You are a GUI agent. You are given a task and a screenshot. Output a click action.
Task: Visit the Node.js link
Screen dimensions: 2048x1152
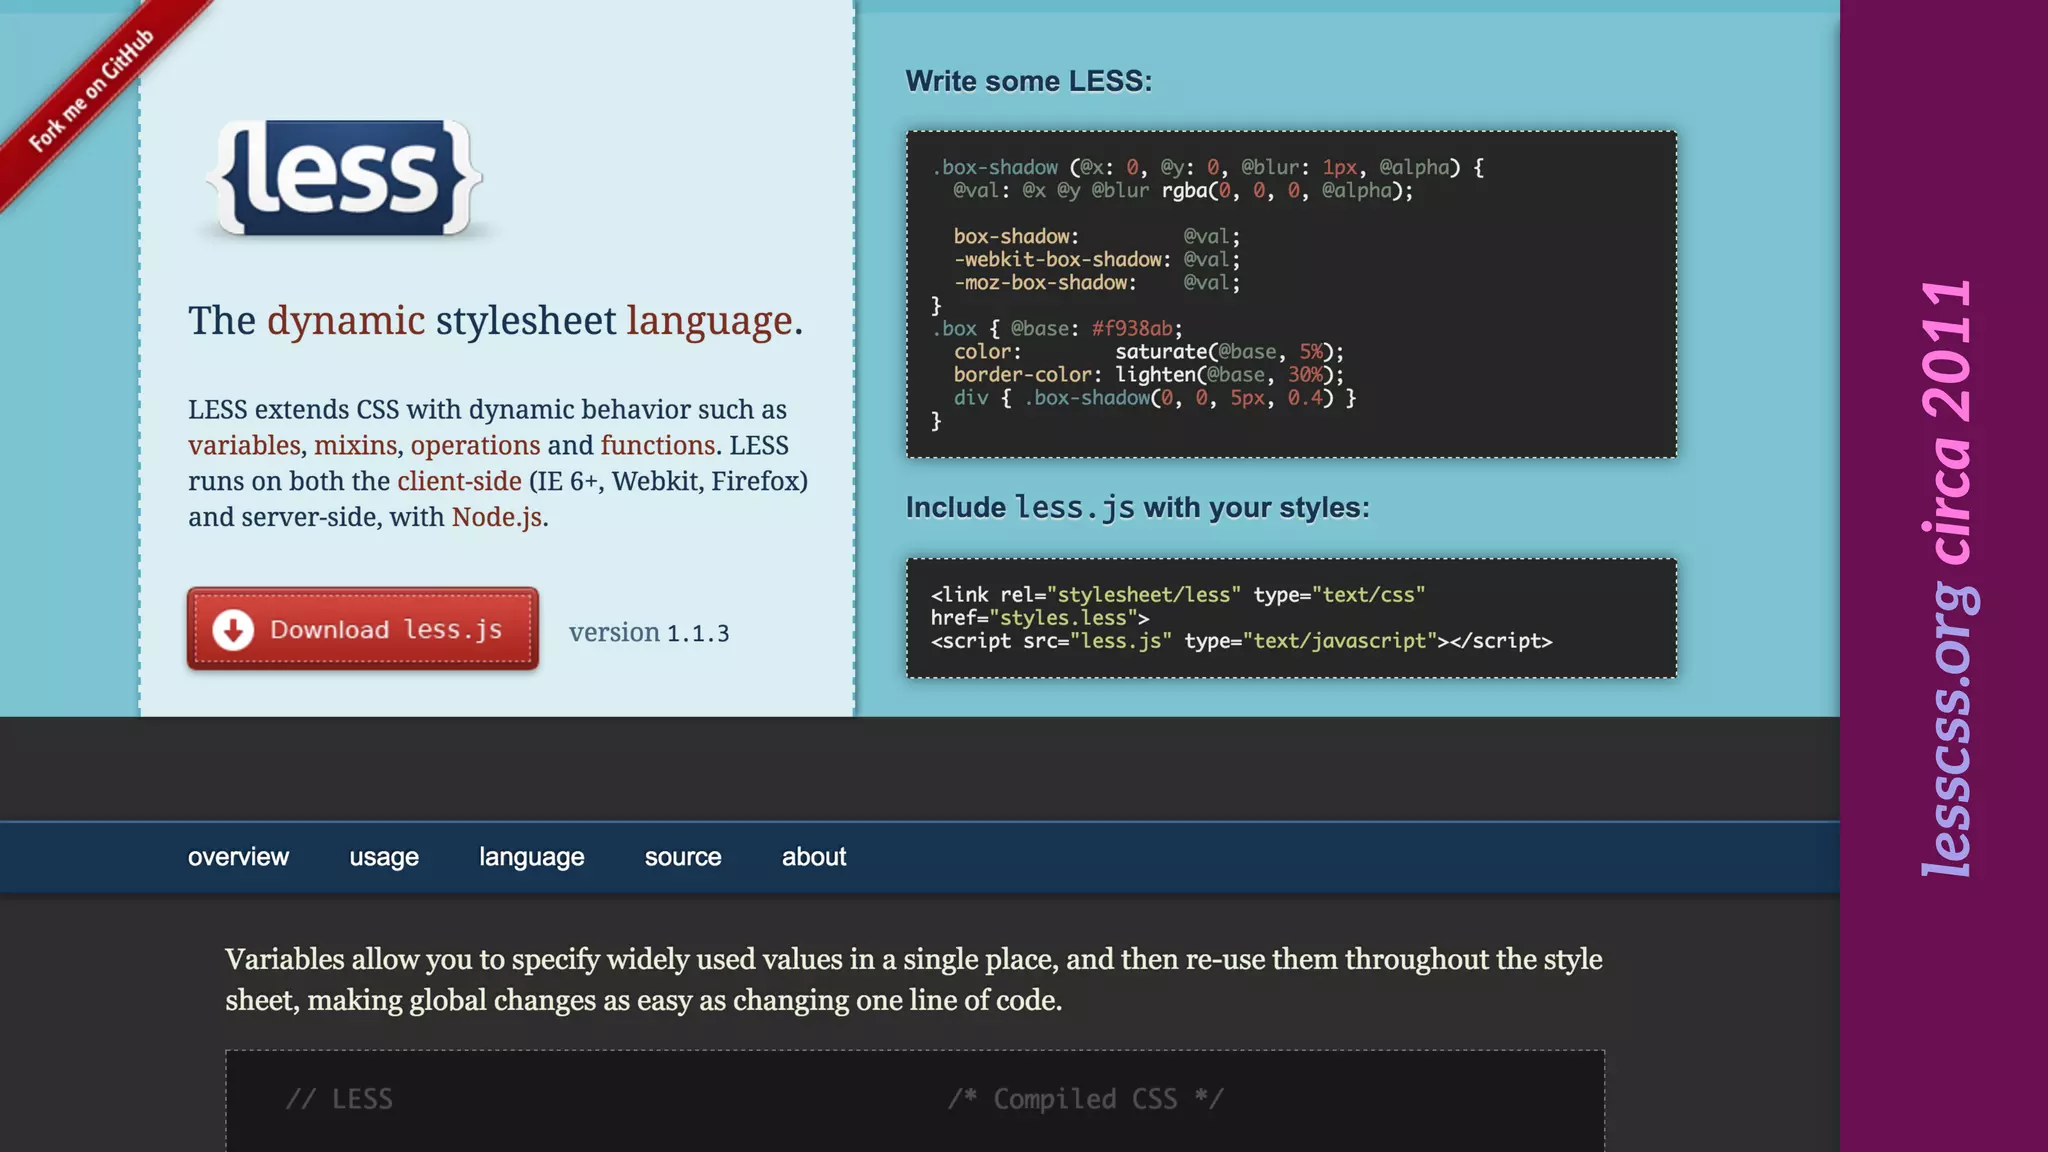[x=497, y=517]
